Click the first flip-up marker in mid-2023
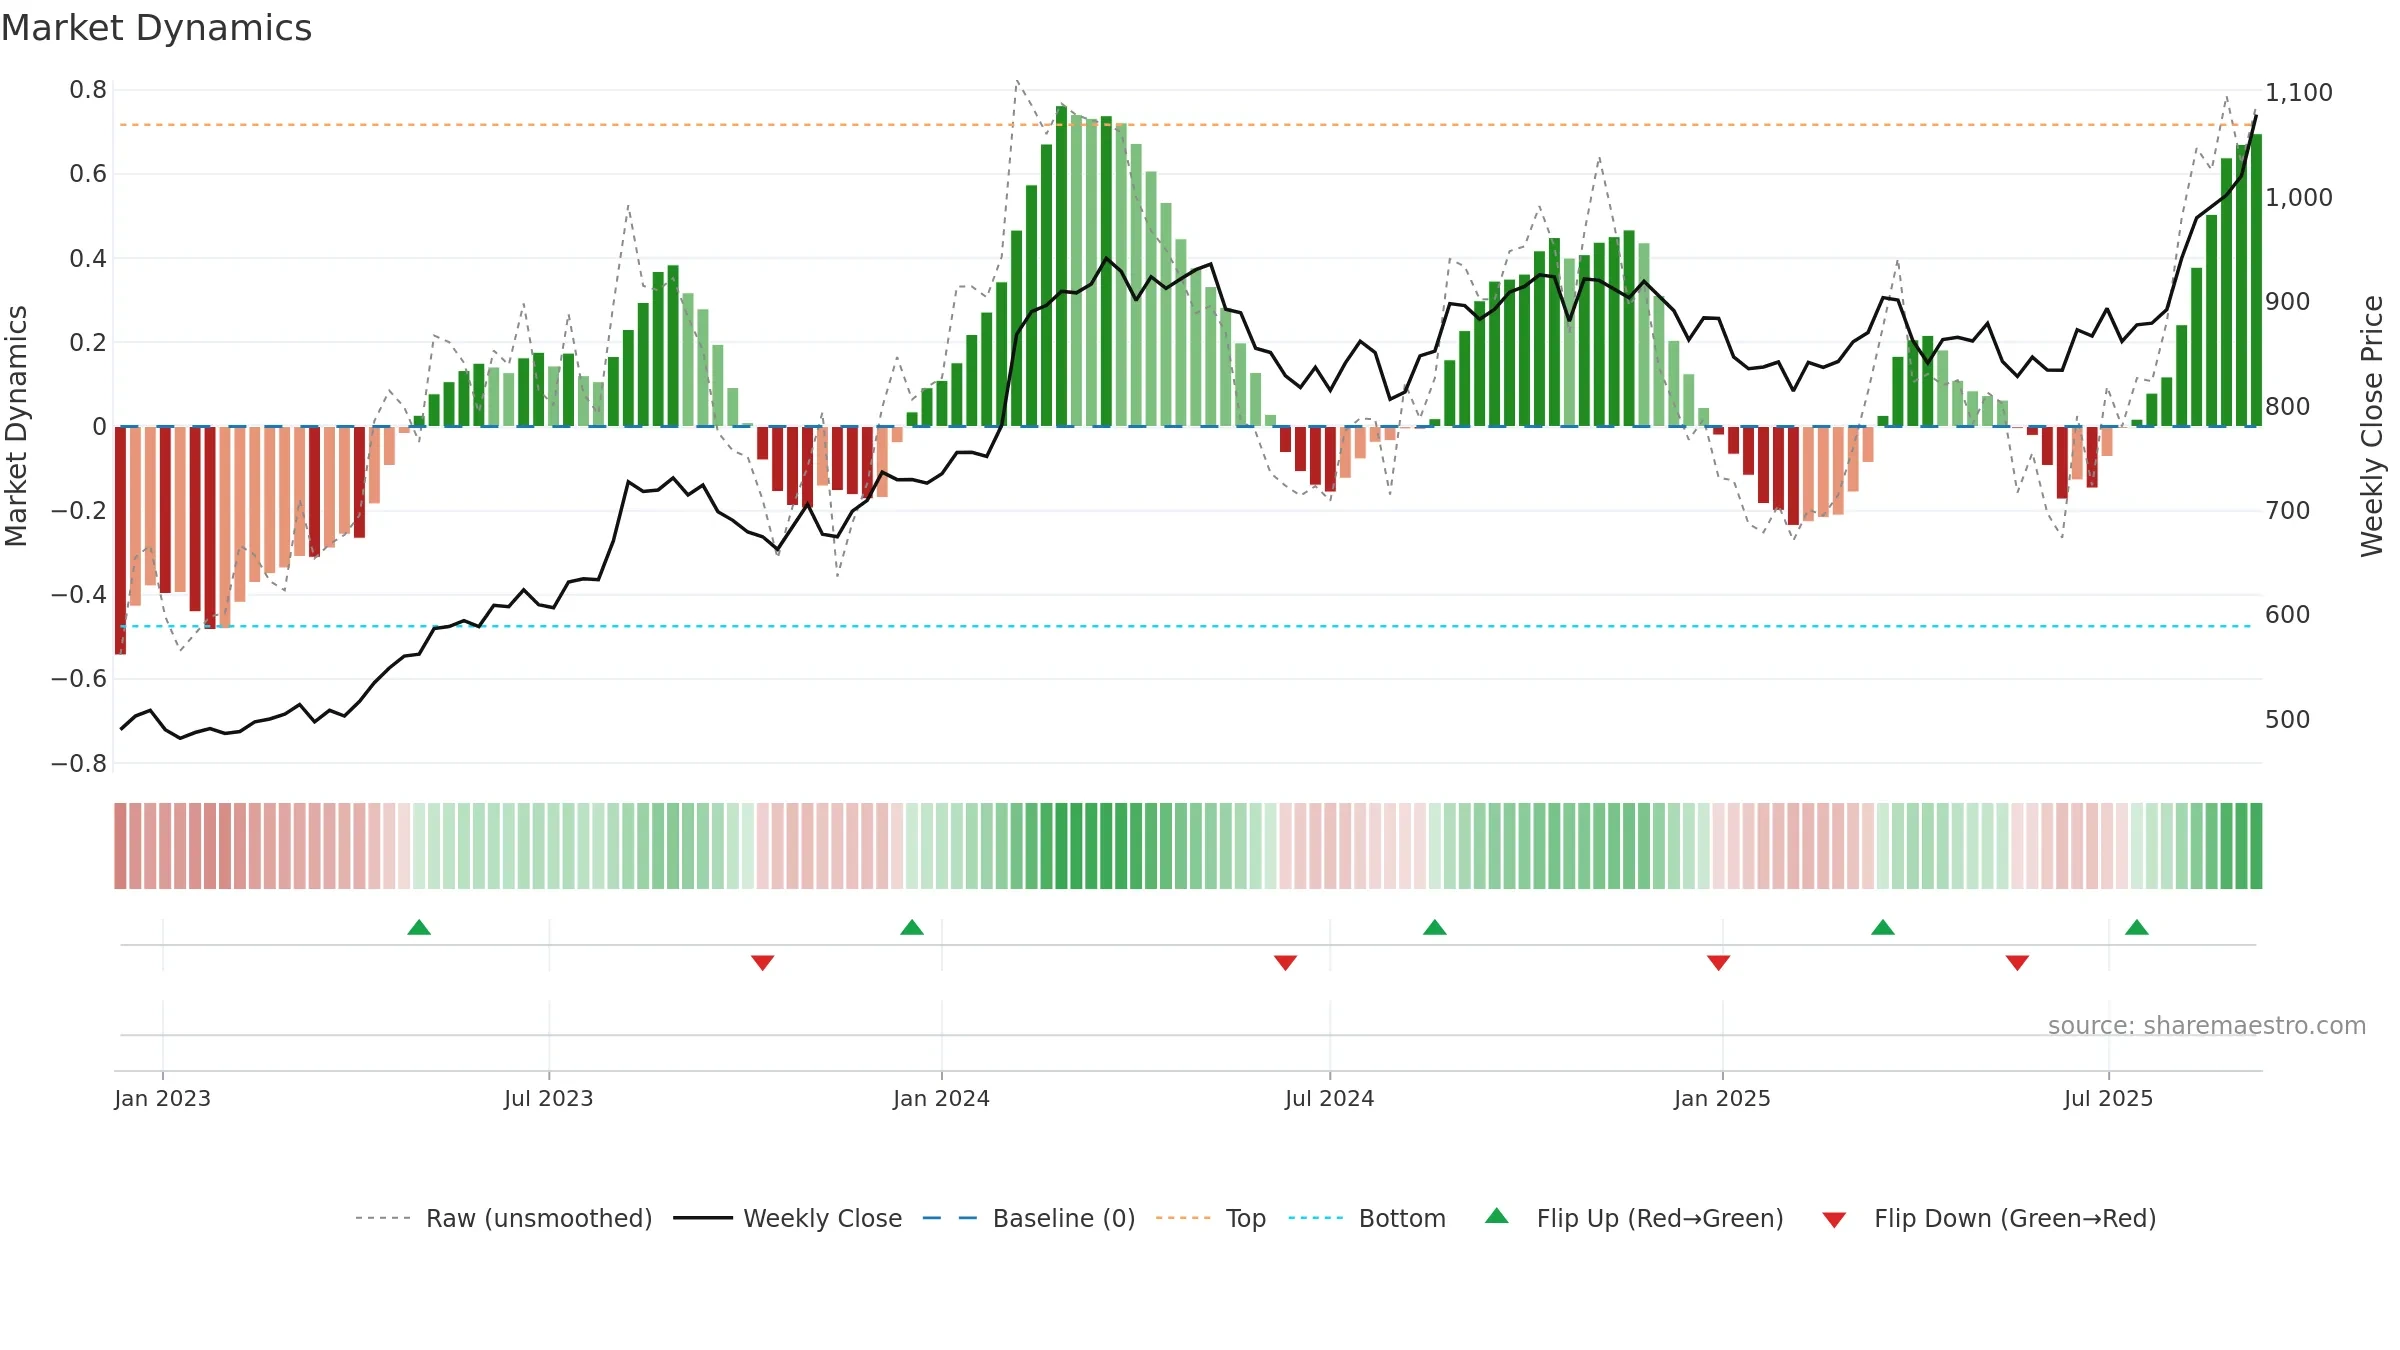2400x1350 pixels. (419, 927)
